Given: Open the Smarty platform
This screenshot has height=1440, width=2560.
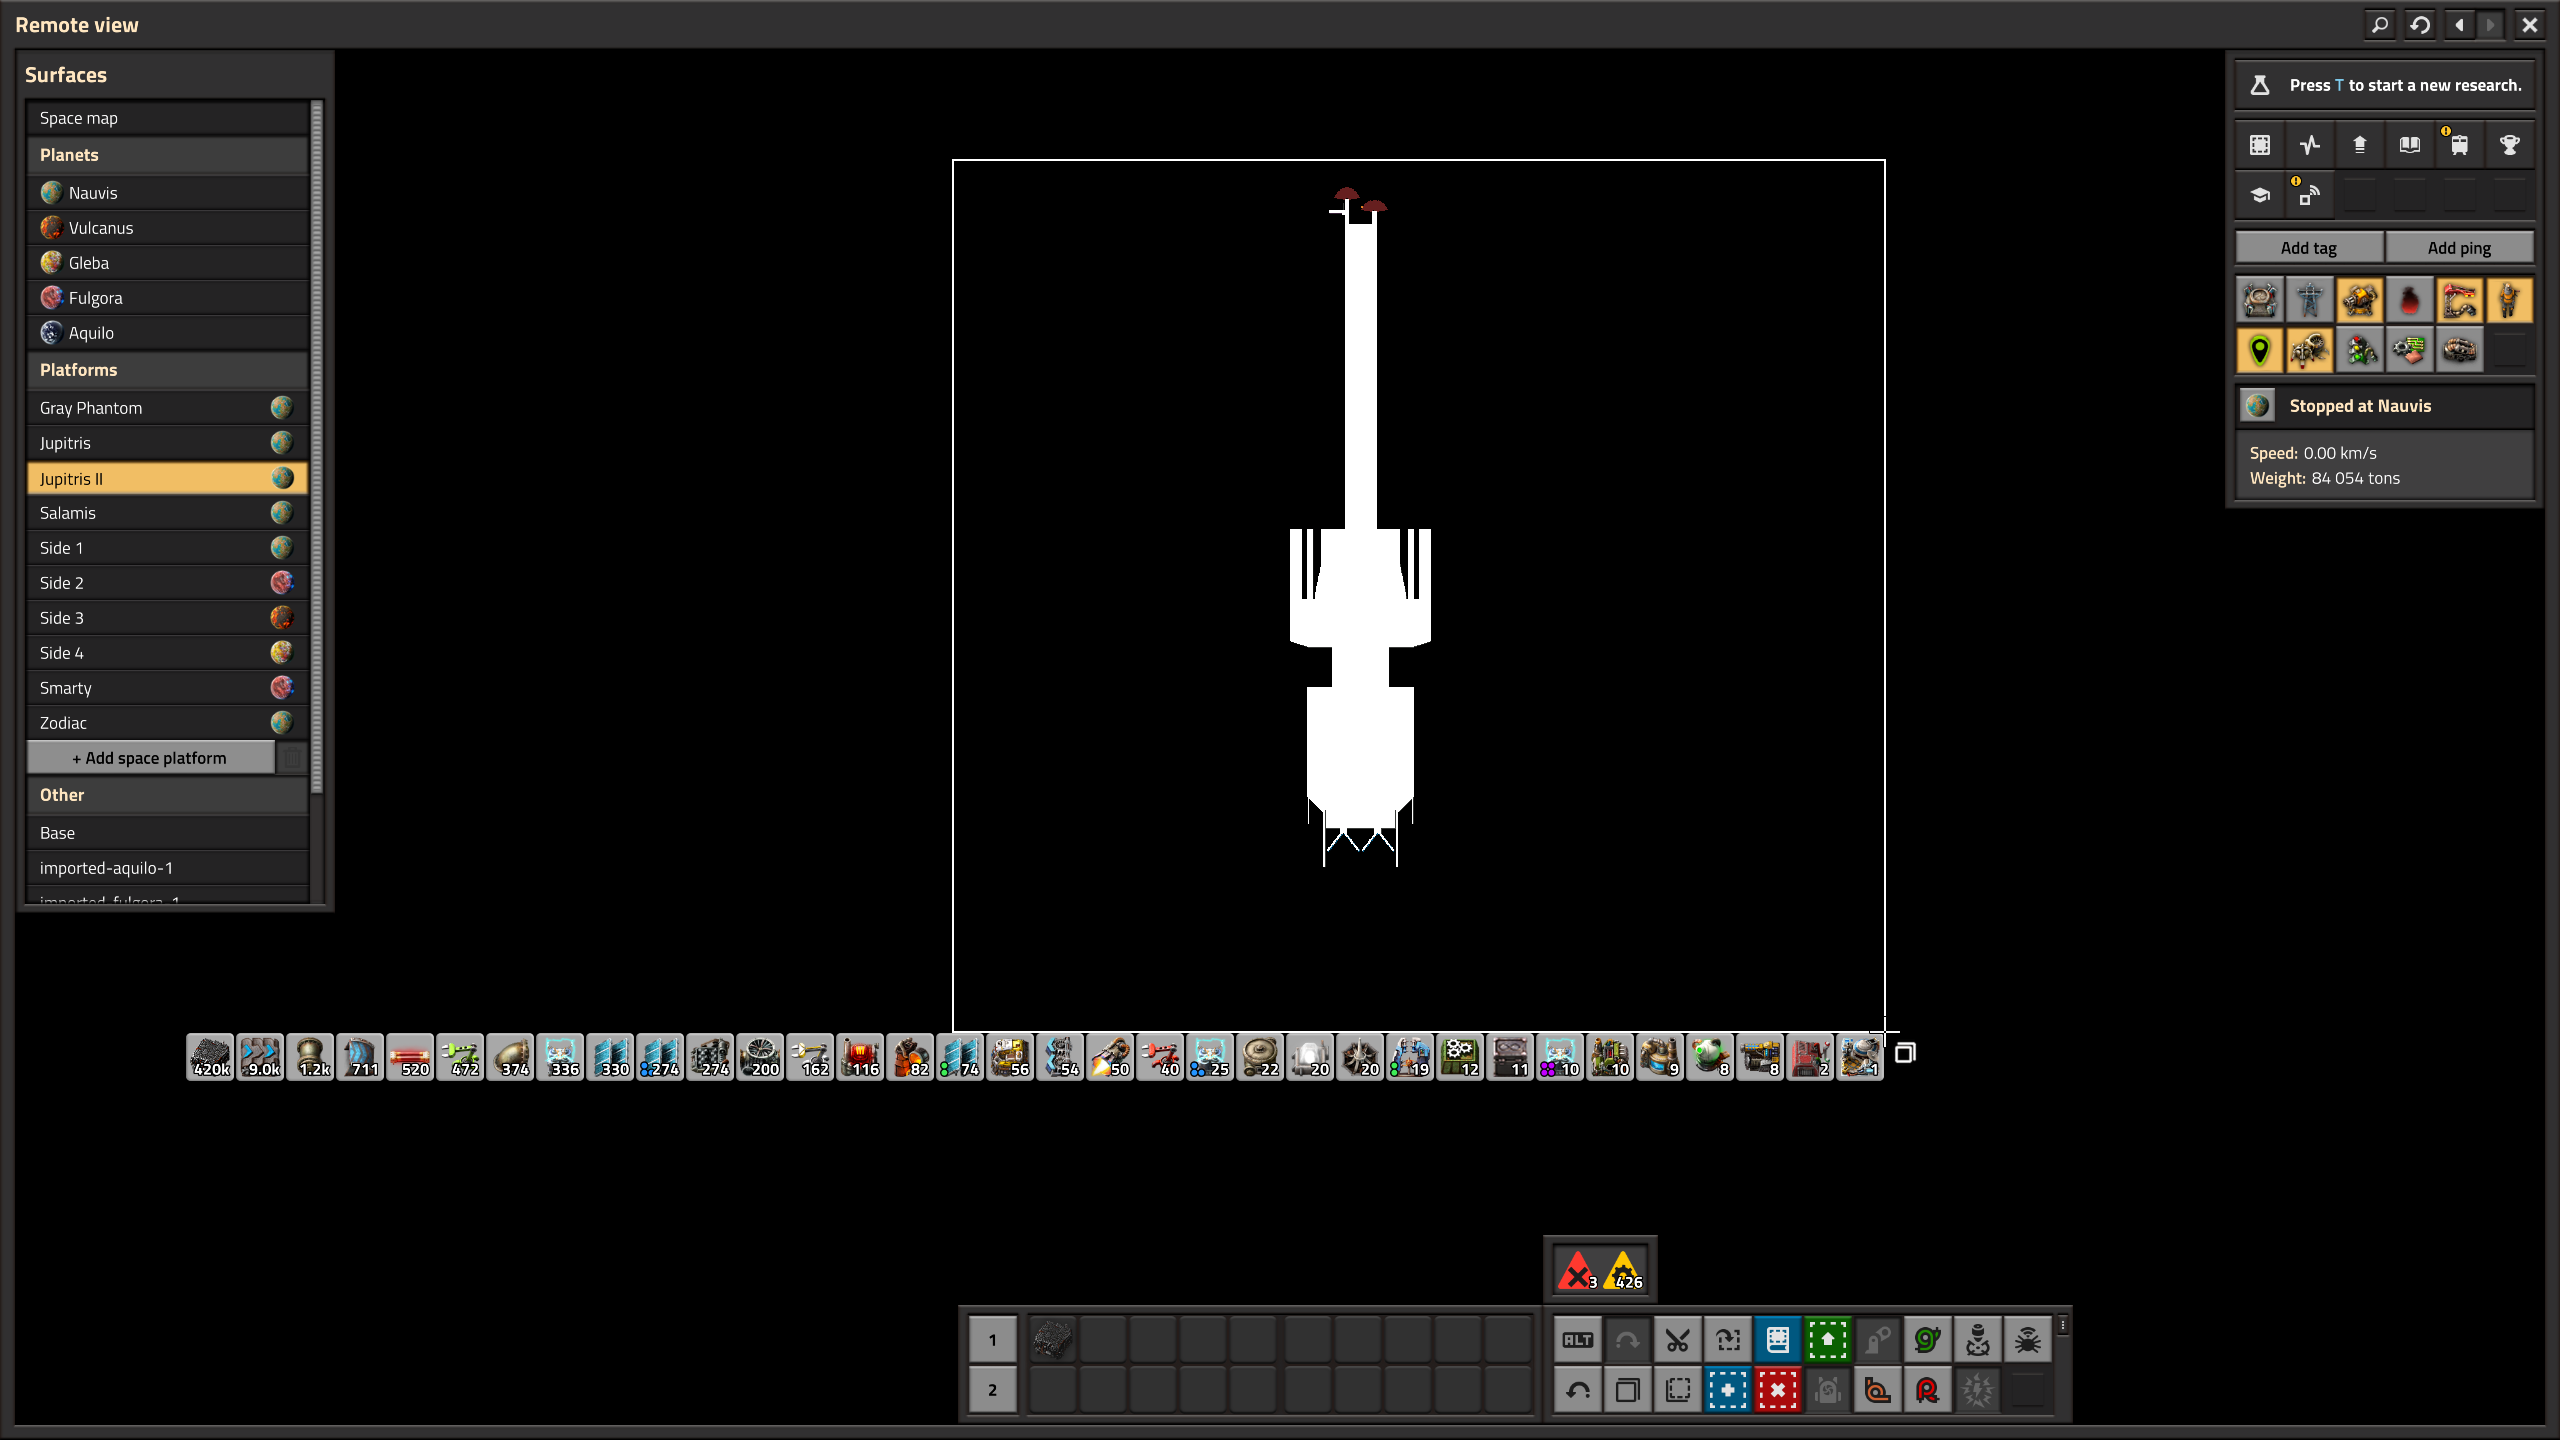Looking at the screenshot, I should 167,688.
